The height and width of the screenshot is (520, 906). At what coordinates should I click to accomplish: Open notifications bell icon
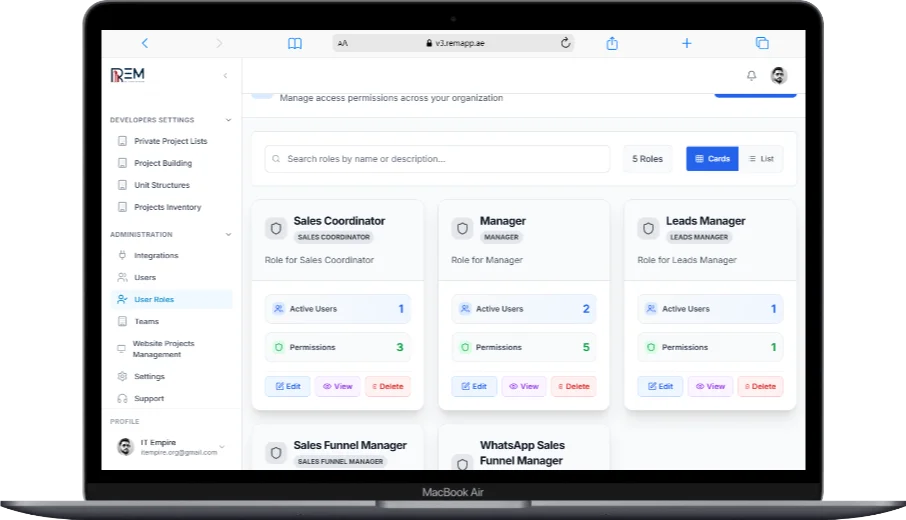[x=751, y=76]
